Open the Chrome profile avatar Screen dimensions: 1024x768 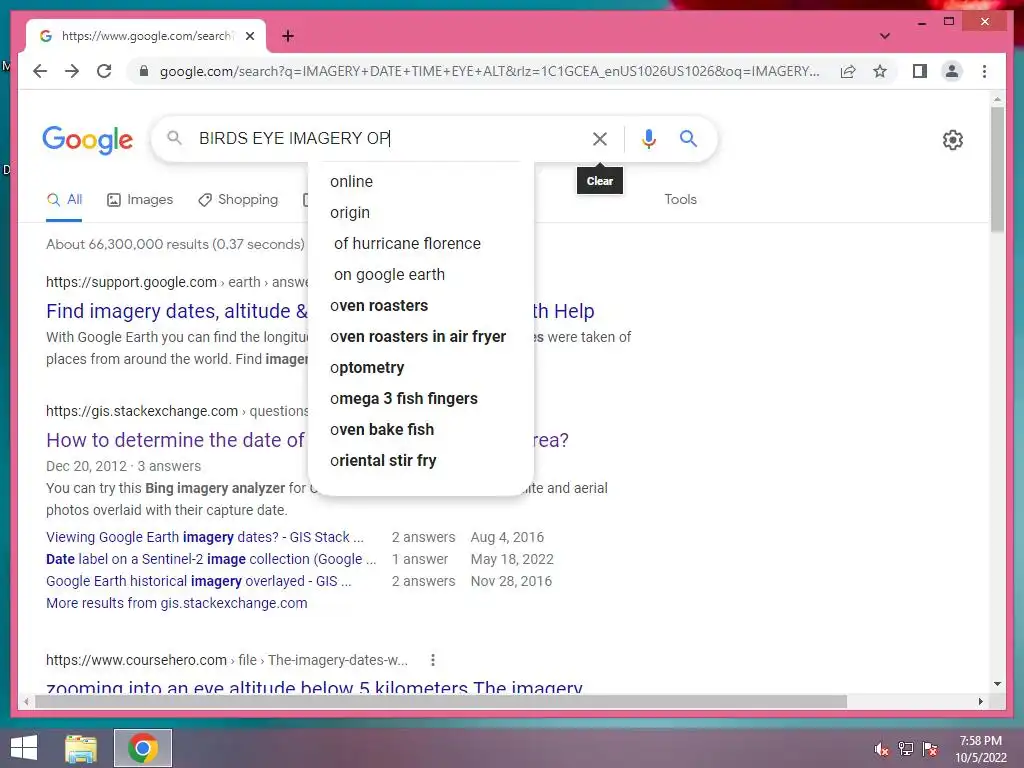(x=952, y=71)
